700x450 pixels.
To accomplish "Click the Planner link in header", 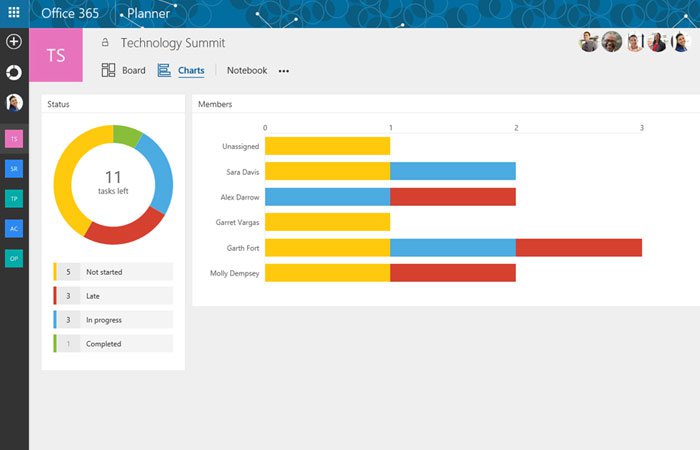I will click(x=148, y=13).
